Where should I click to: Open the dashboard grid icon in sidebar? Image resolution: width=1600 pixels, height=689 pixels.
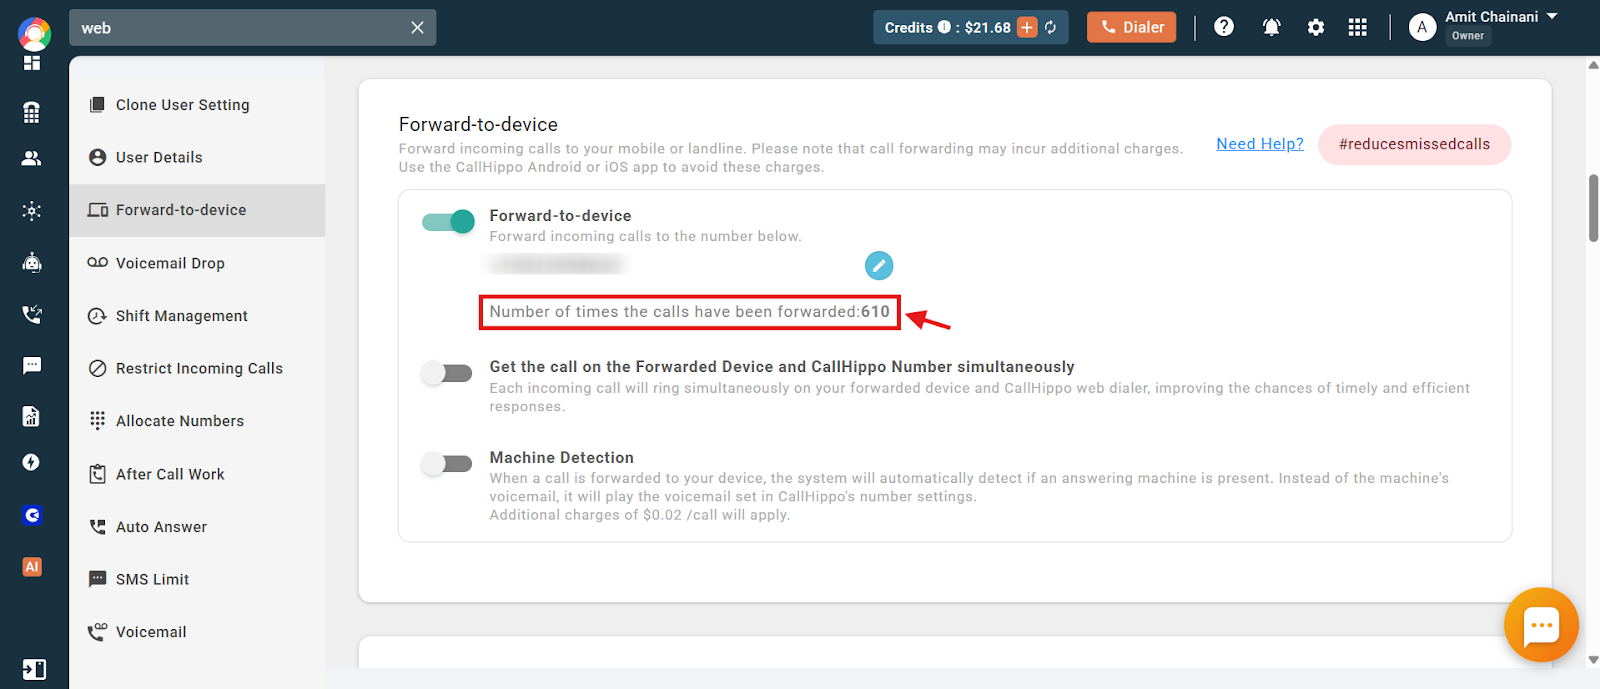point(32,63)
